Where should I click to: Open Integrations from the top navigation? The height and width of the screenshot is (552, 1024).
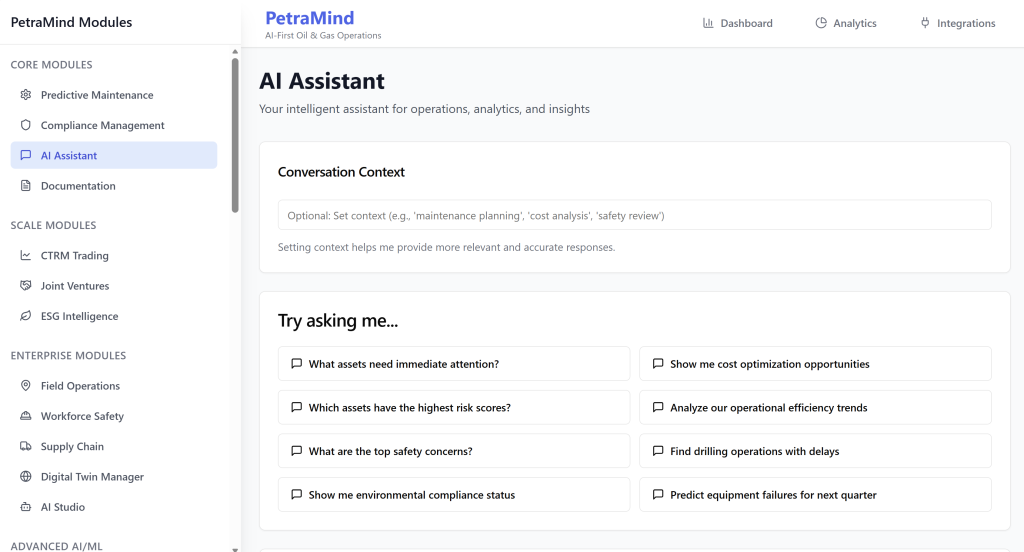click(957, 23)
